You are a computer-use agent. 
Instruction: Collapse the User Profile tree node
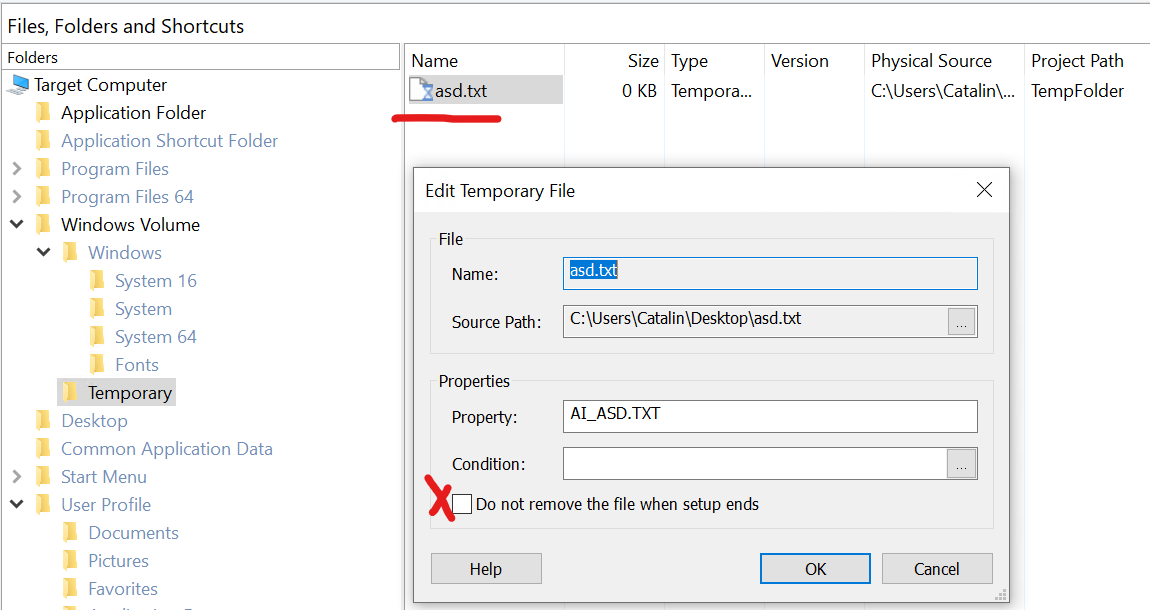17,505
